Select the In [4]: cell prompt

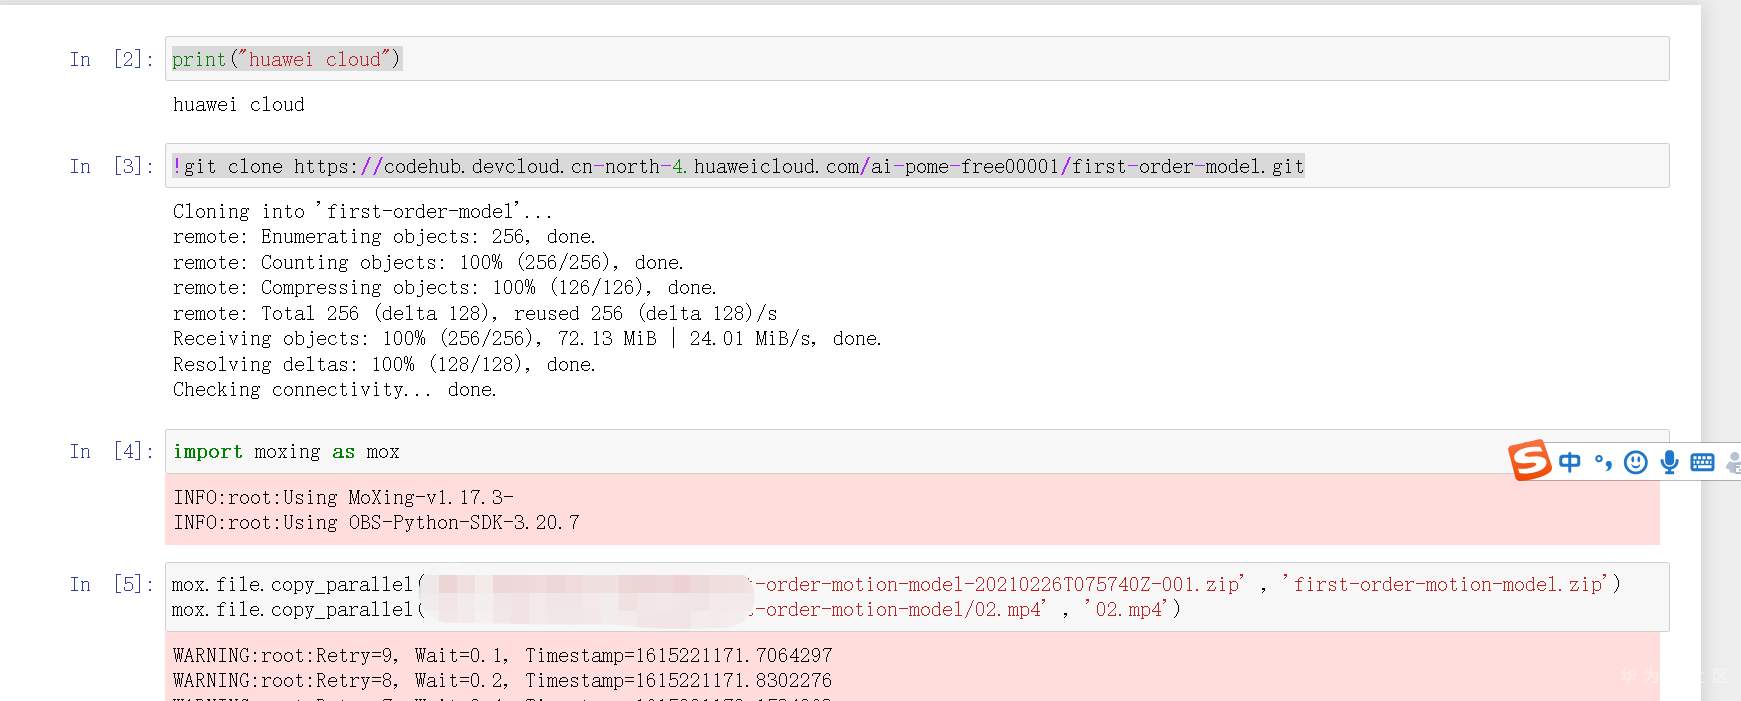tap(111, 452)
